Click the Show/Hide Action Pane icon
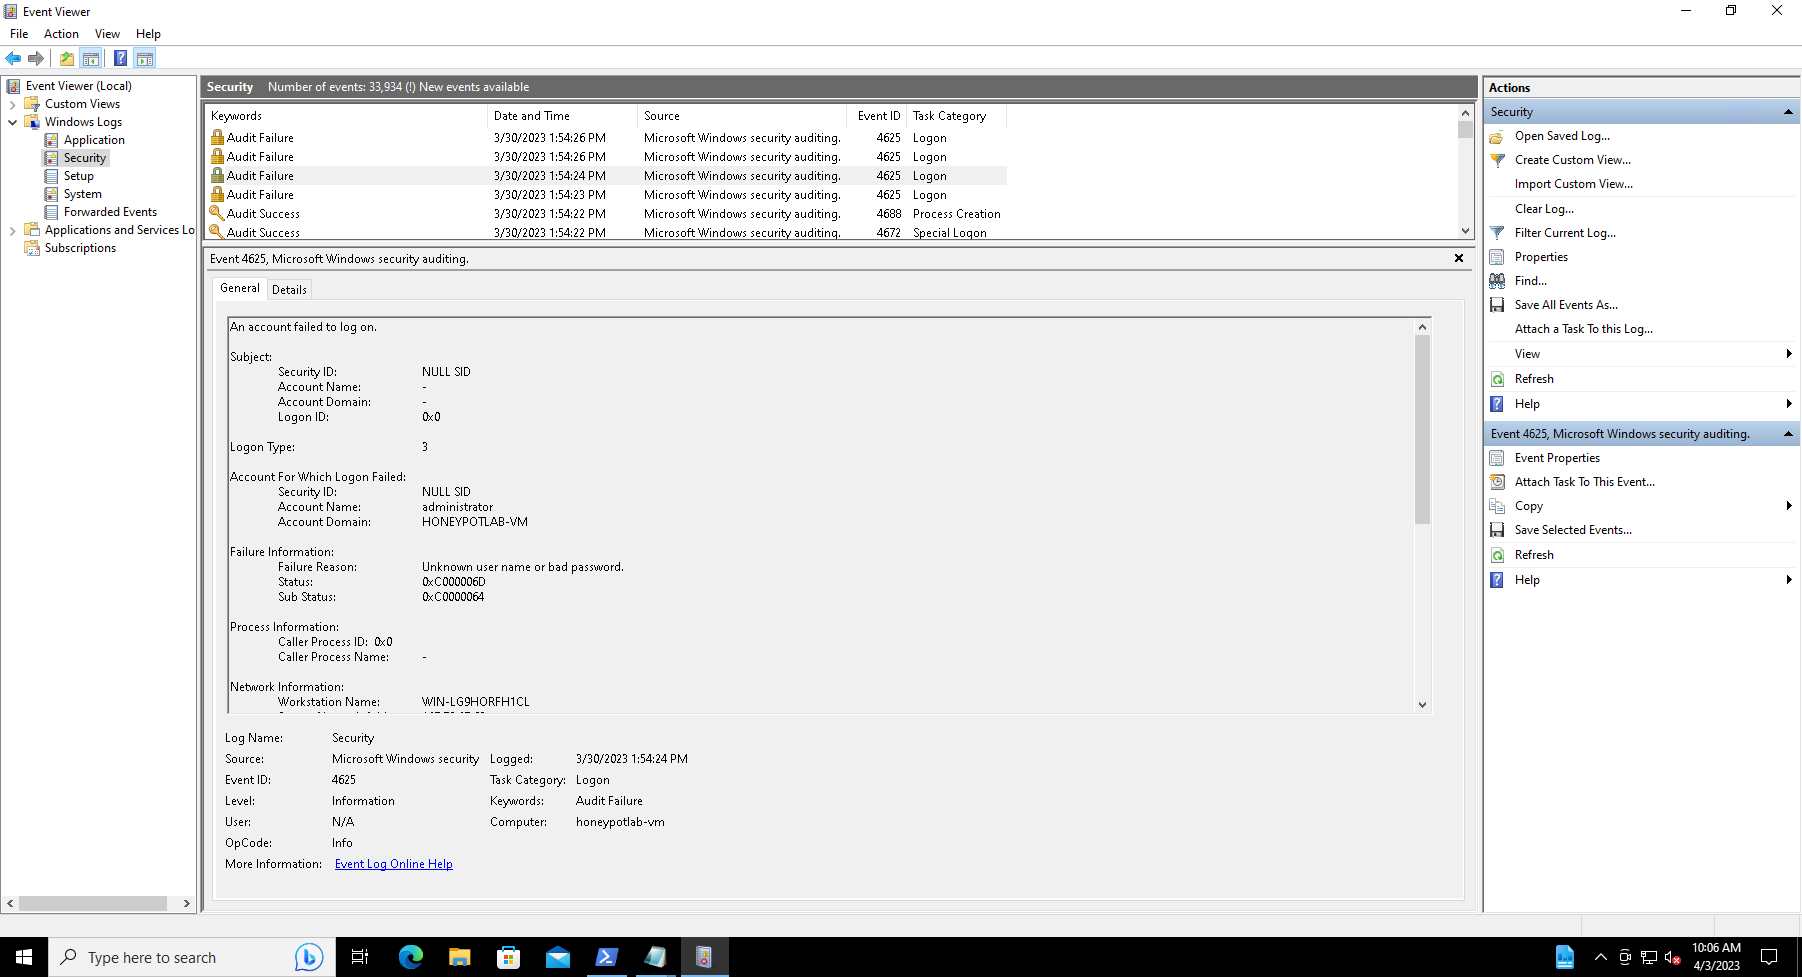This screenshot has height=977, width=1802. click(145, 58)
